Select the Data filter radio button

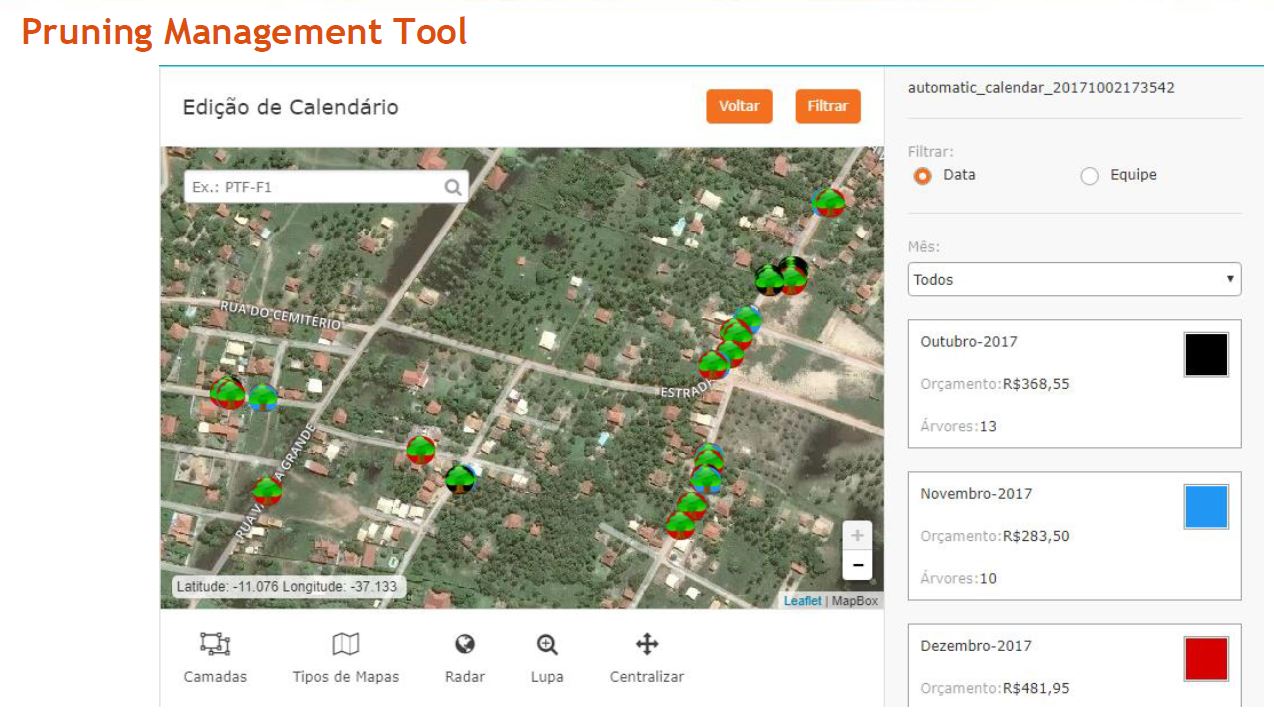[x=921, y=174]
